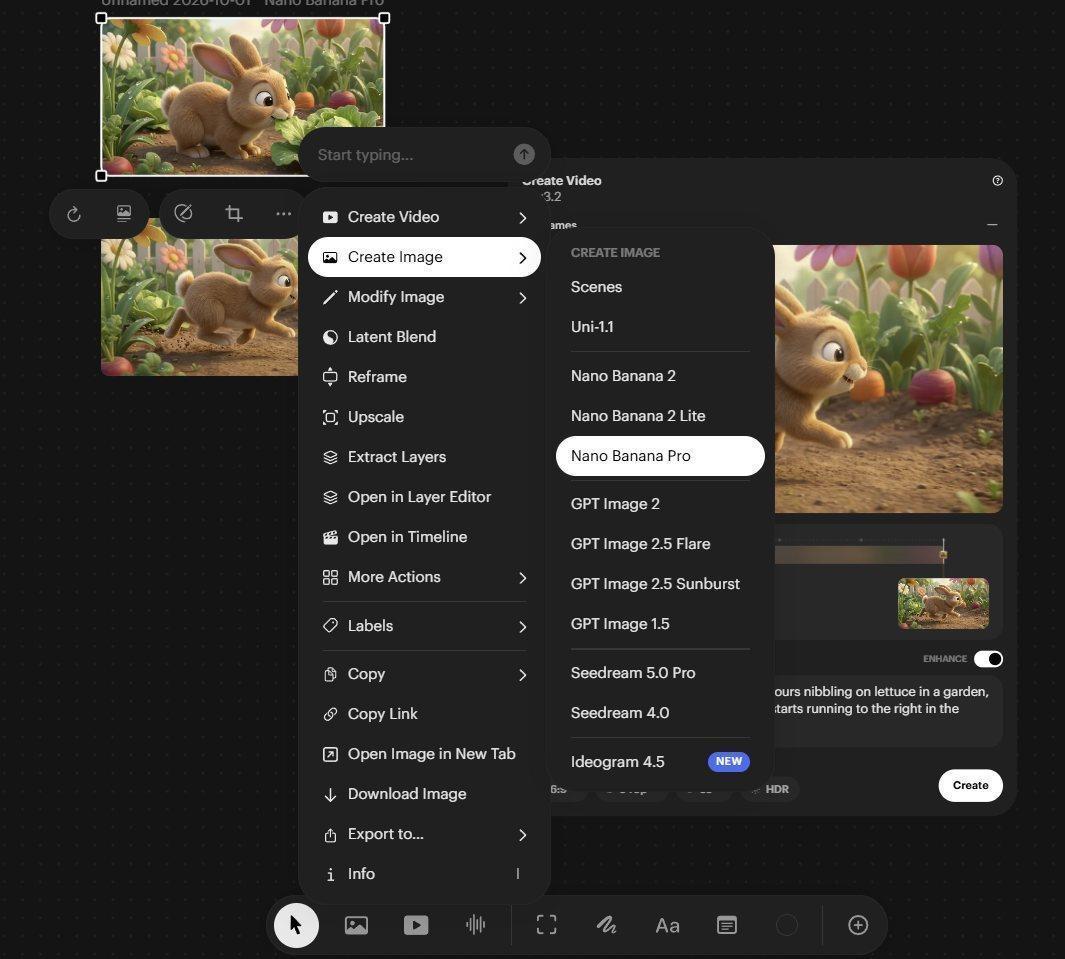The height and width of the screenshot is (959, 1065).
Task: Click the image caption icon in floating toolbar
Action: pyautogui.click(x=124, y=214)
